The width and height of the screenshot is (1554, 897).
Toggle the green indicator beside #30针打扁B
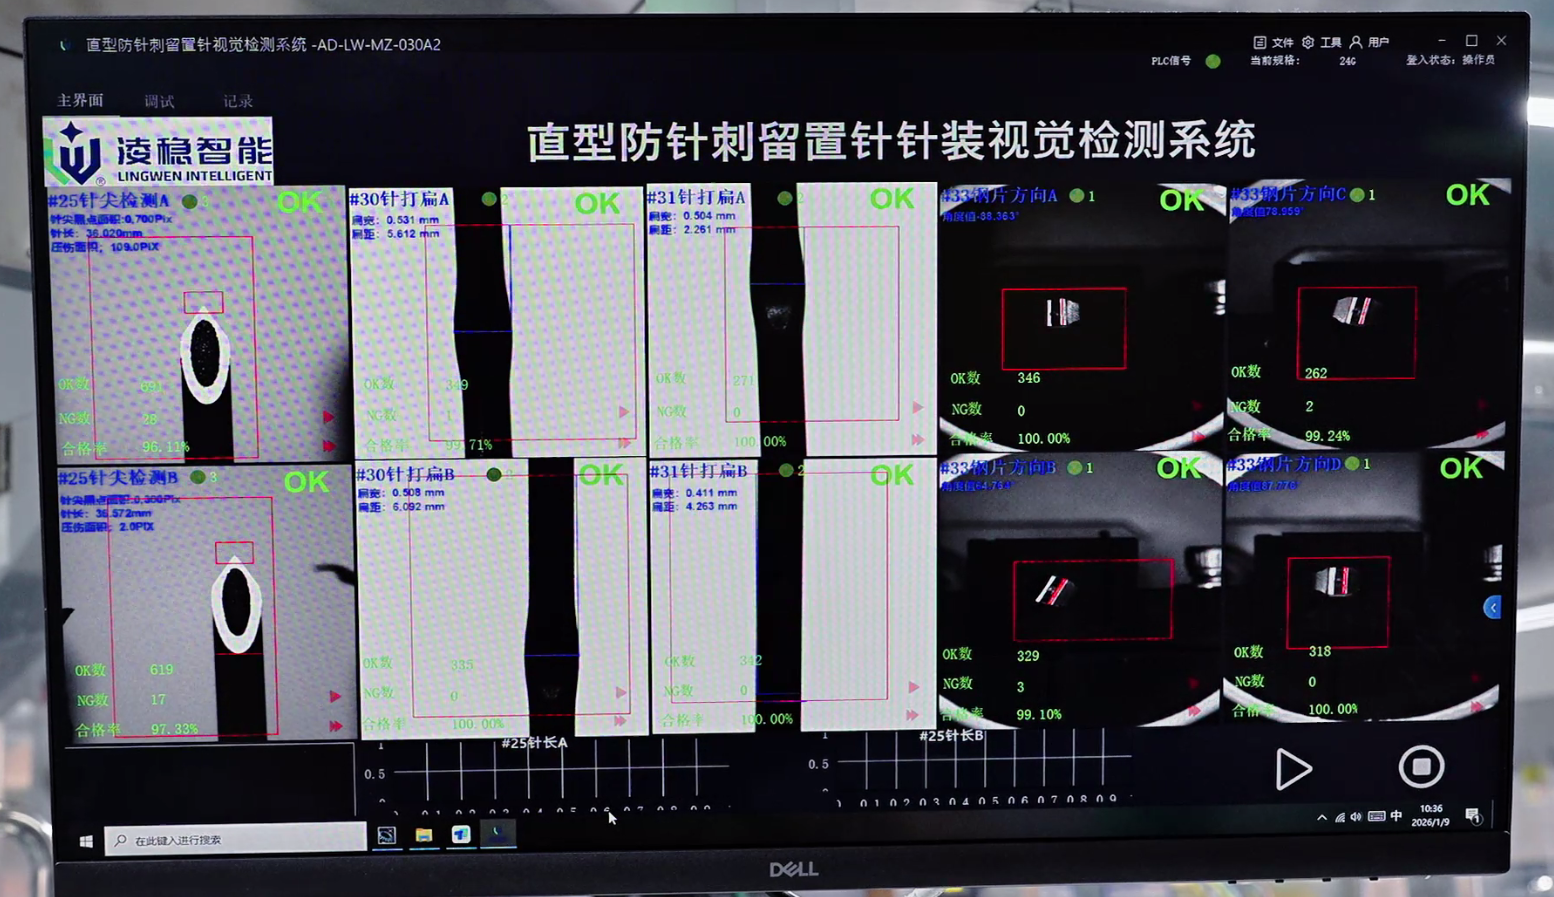[x=494, y=474]
